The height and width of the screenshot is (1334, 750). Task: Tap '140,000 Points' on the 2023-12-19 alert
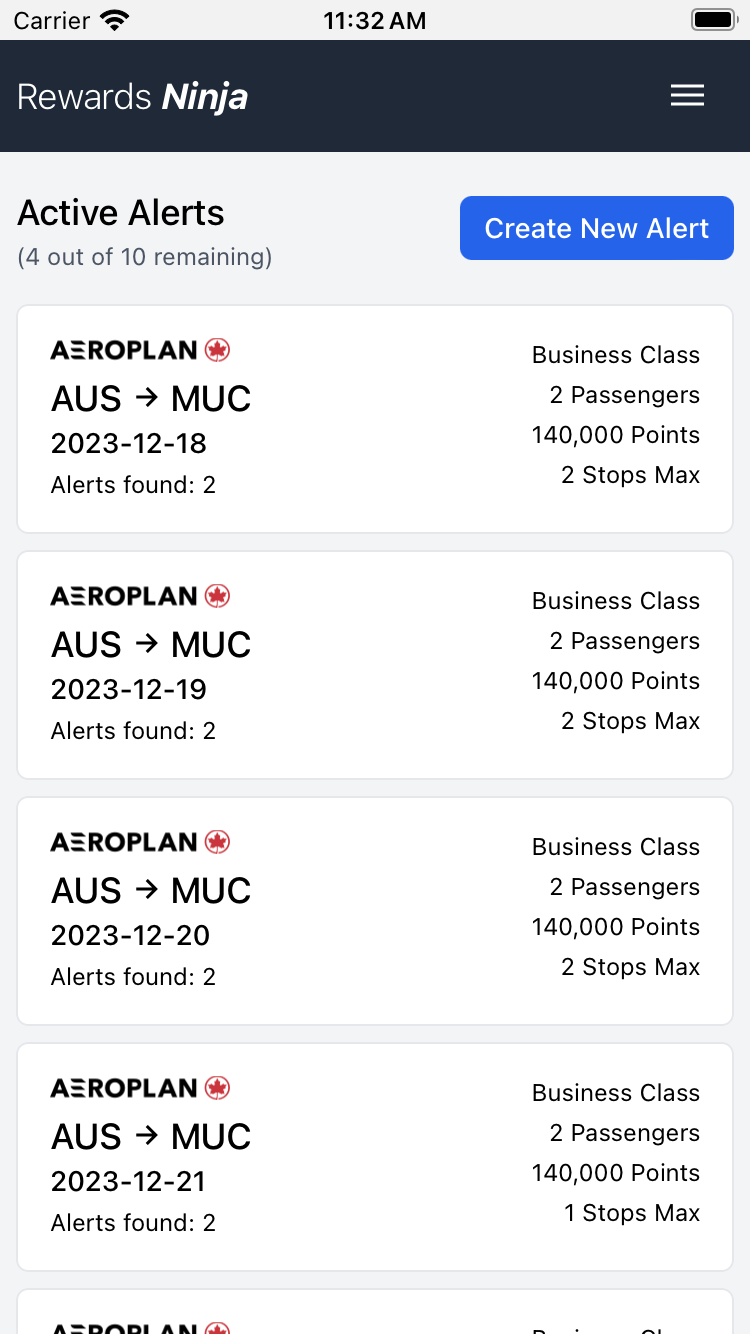coord(615,681)
